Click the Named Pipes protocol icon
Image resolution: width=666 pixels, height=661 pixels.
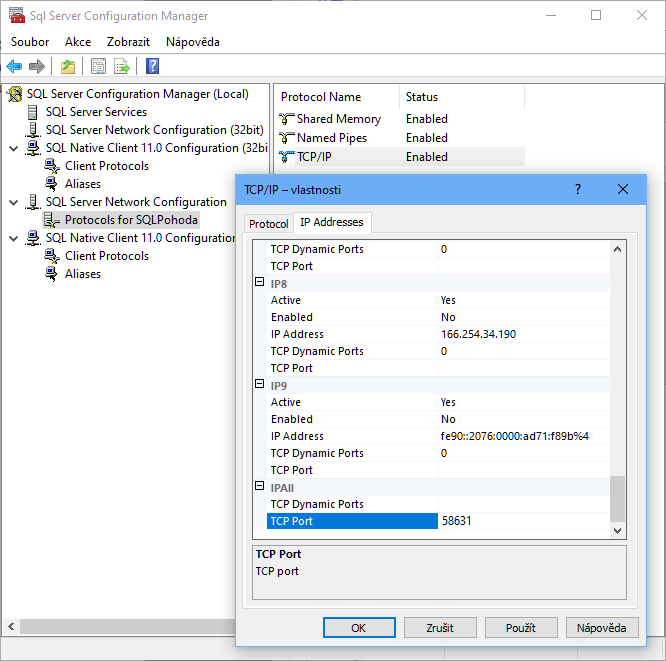(x=287, y=138)
